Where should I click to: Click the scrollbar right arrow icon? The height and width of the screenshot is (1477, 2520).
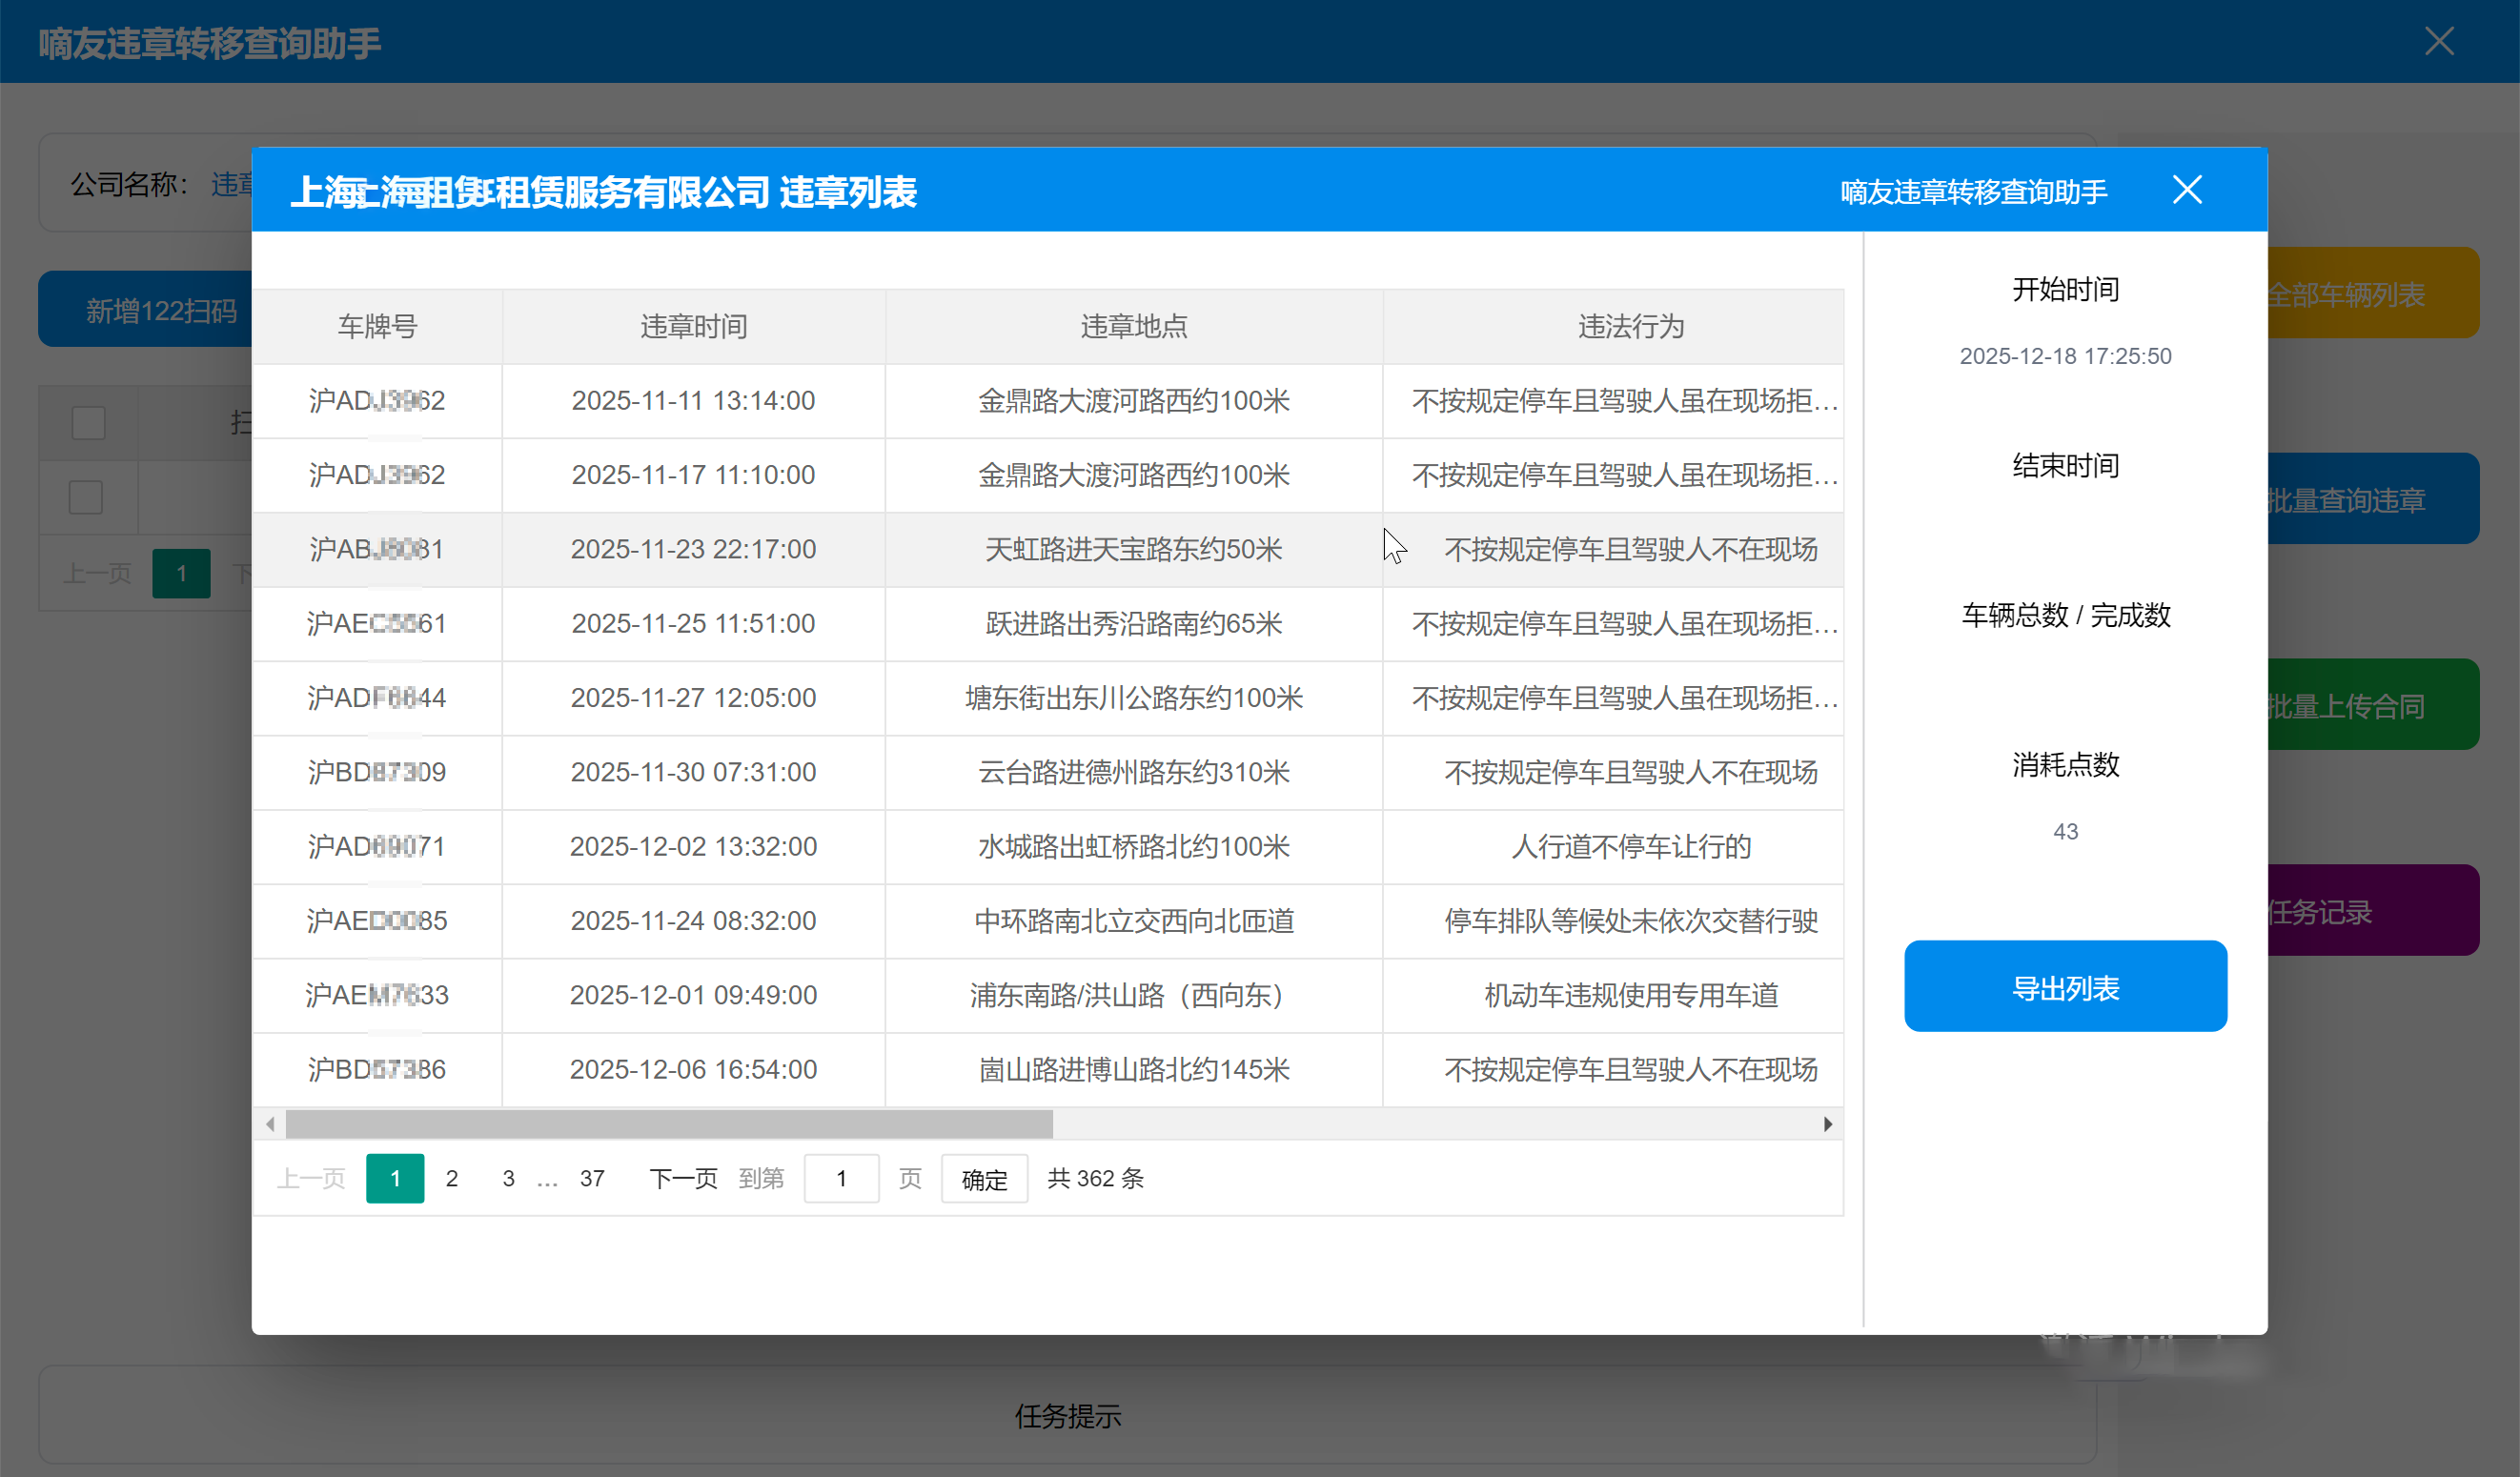1828,1124
